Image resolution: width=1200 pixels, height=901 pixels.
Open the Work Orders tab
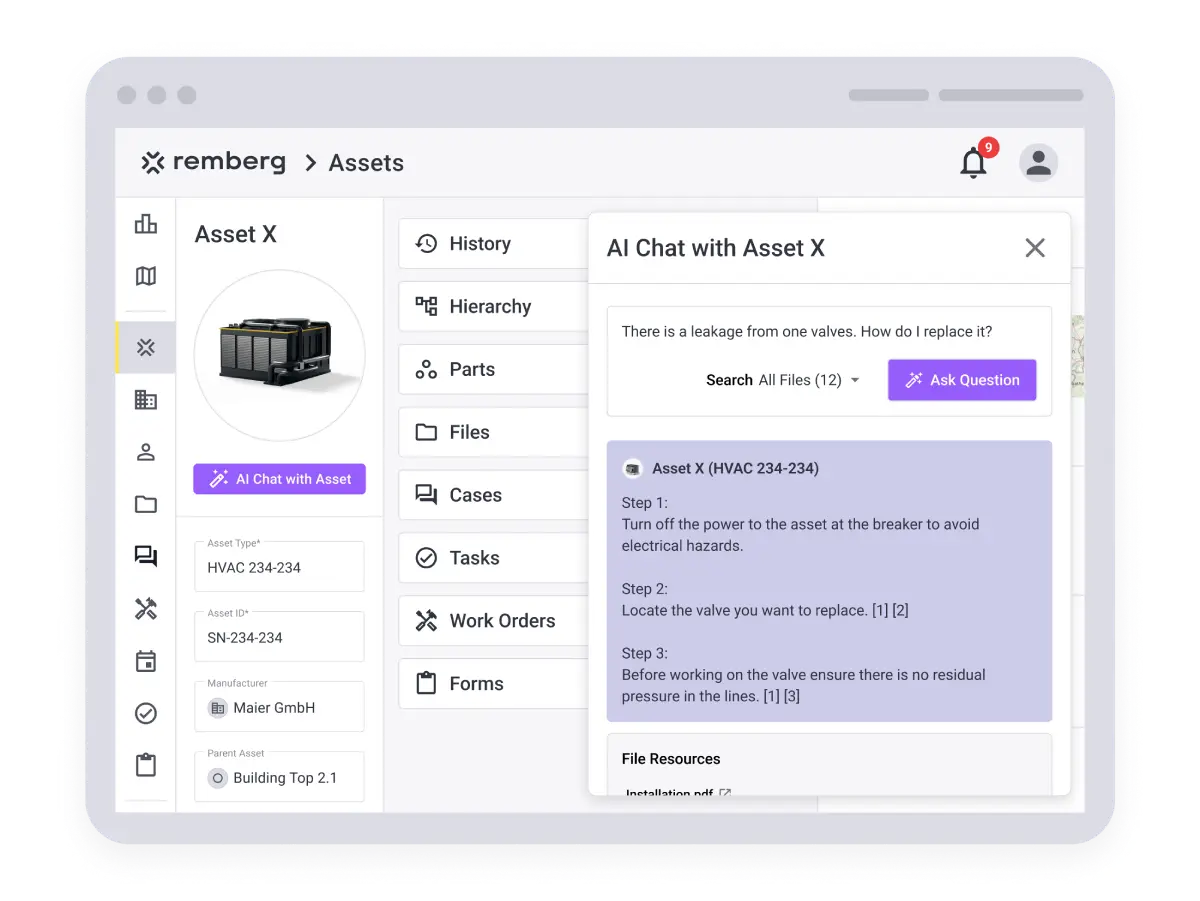(x=494, y=621)
